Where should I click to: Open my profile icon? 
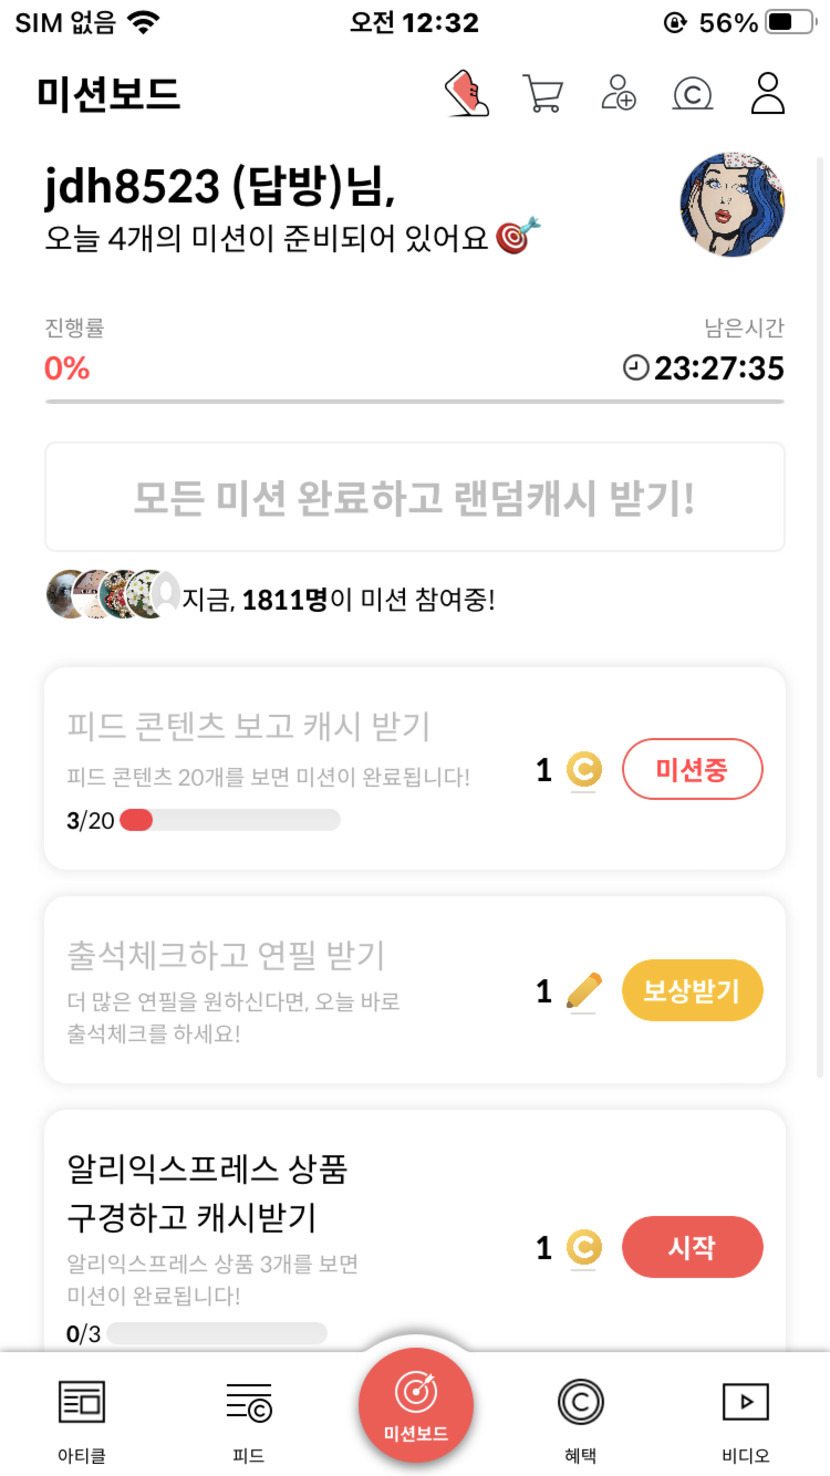point(767,94)
